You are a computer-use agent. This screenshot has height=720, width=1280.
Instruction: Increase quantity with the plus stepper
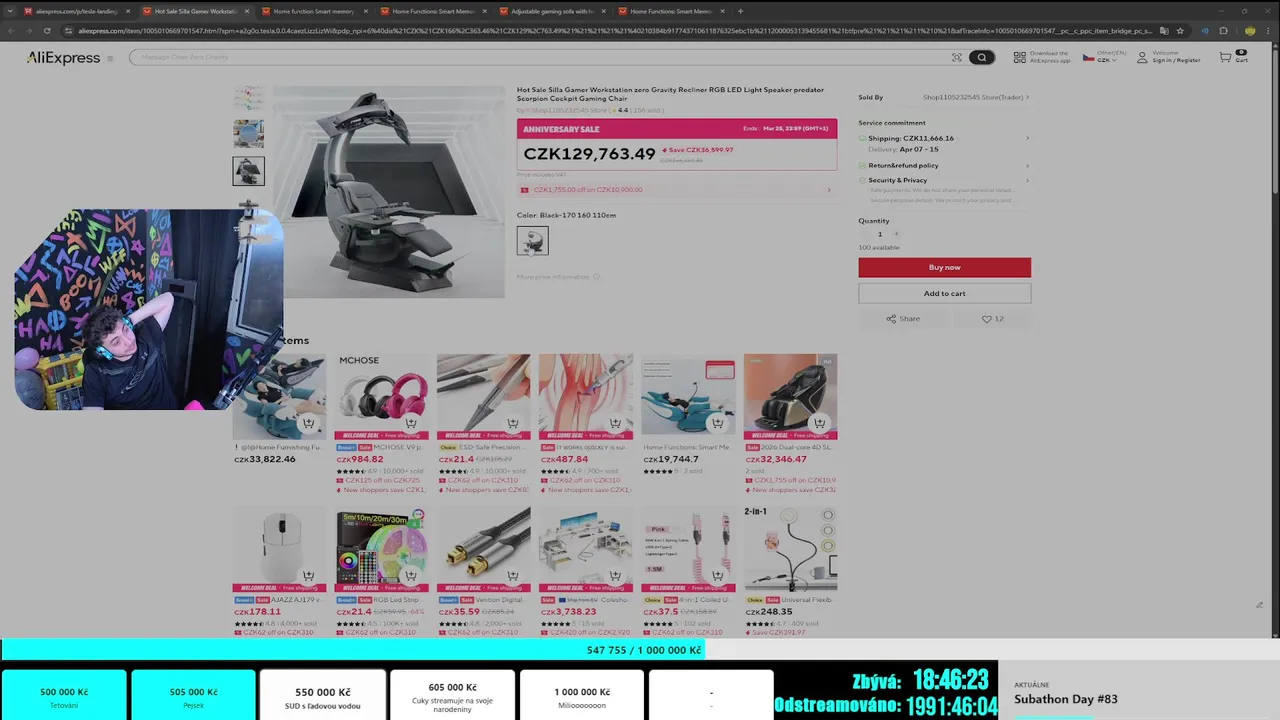tap(896, 234)
